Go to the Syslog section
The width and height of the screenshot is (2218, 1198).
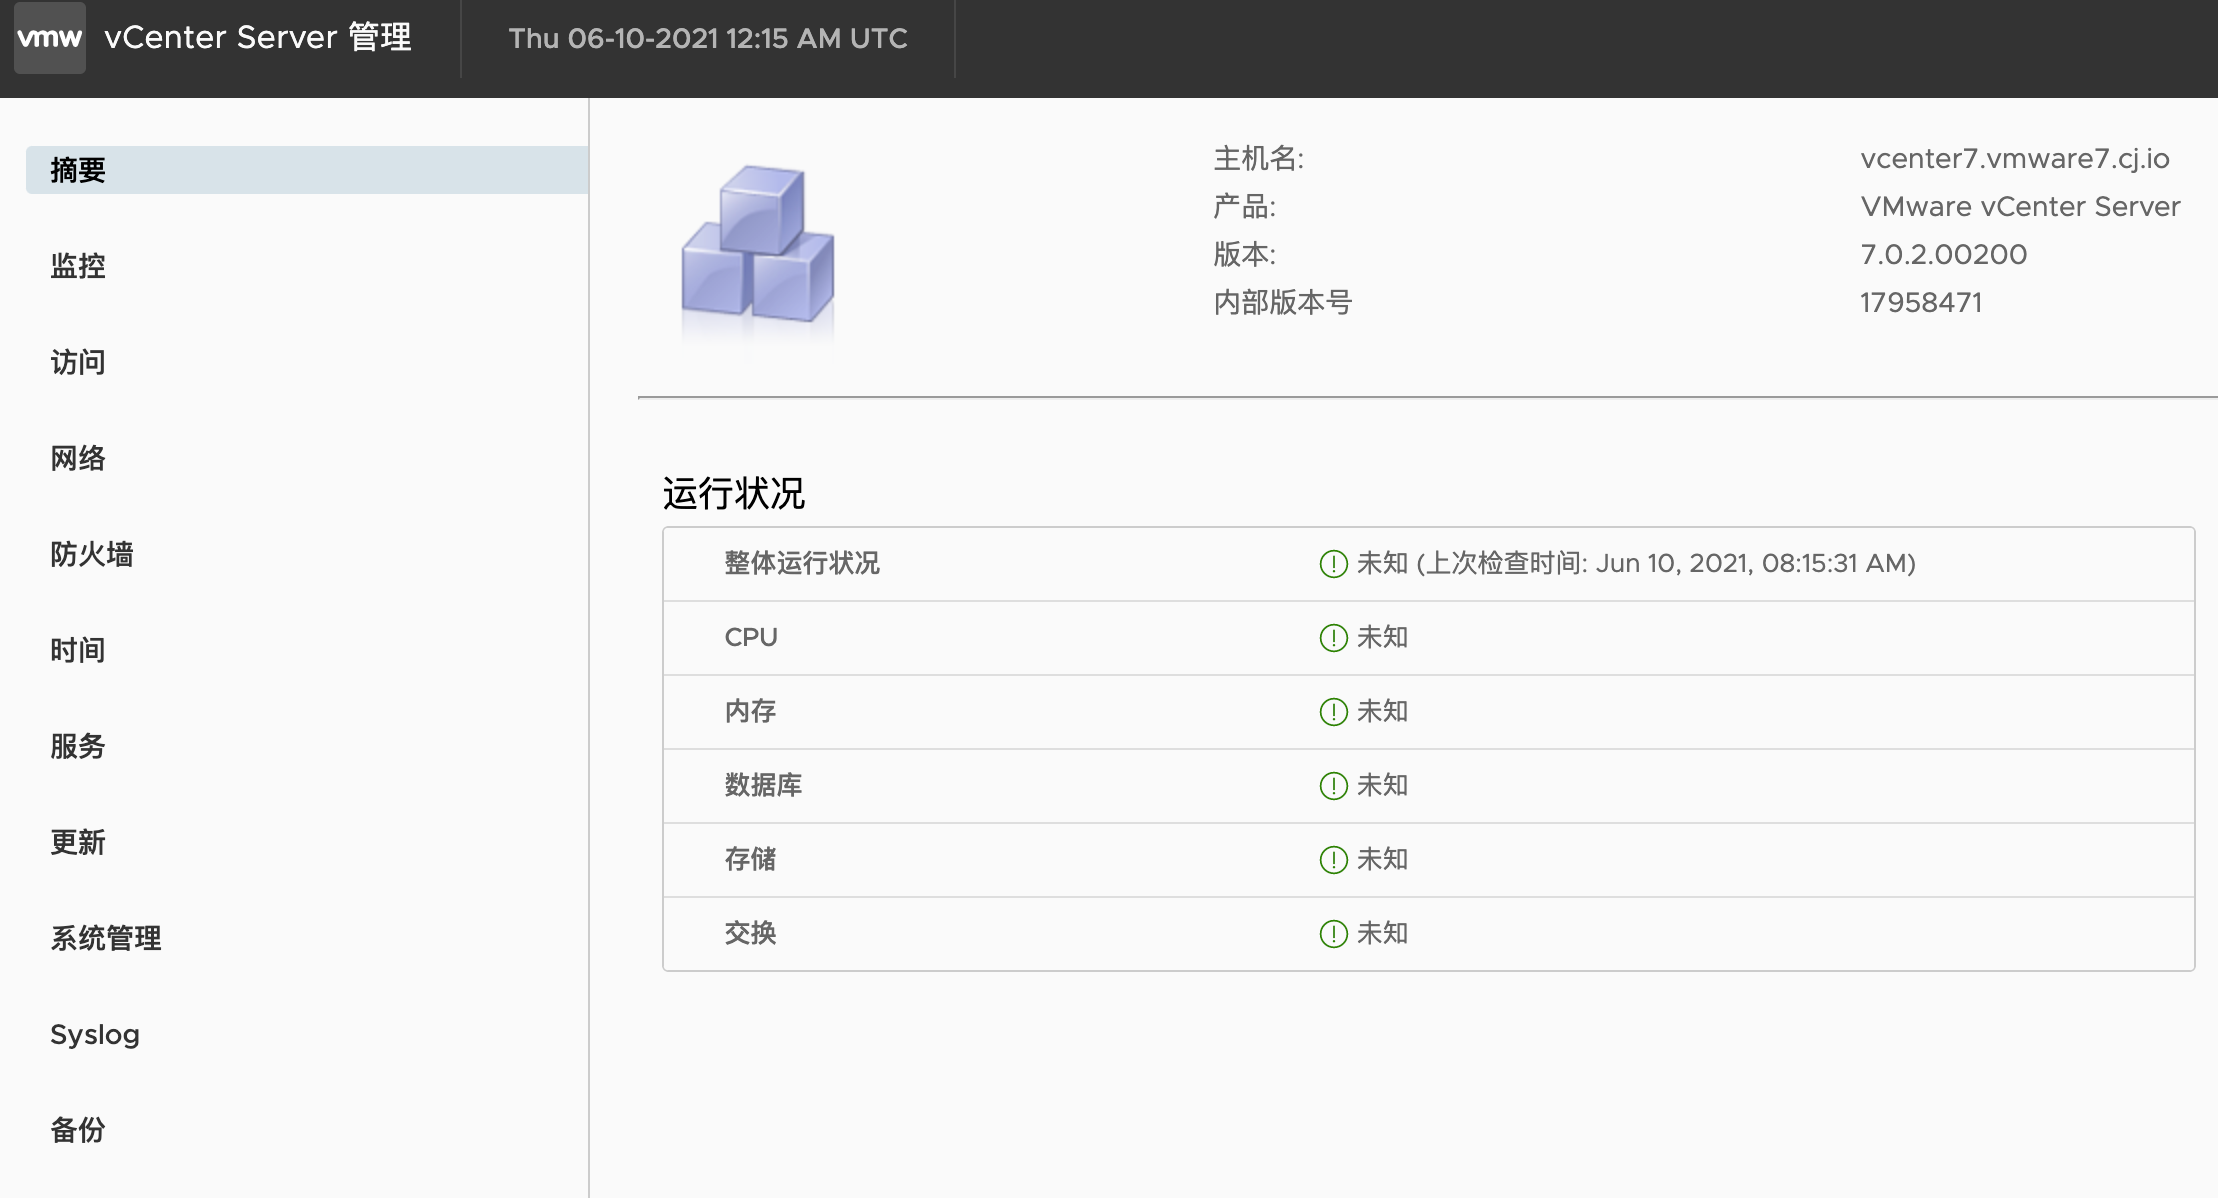coord(95,1034)
